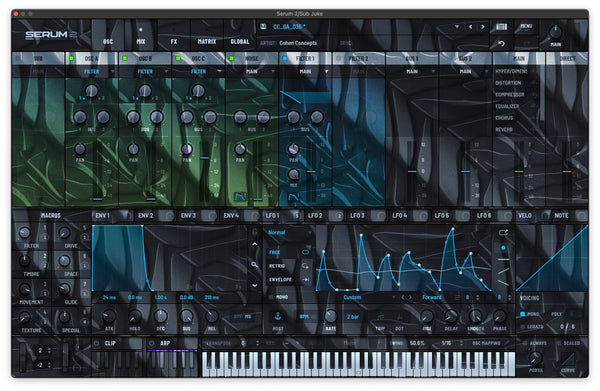This screenshot has width=600, height=391.
Task: Enable the Sub oscillator toggle
Action: click(18, 59)
